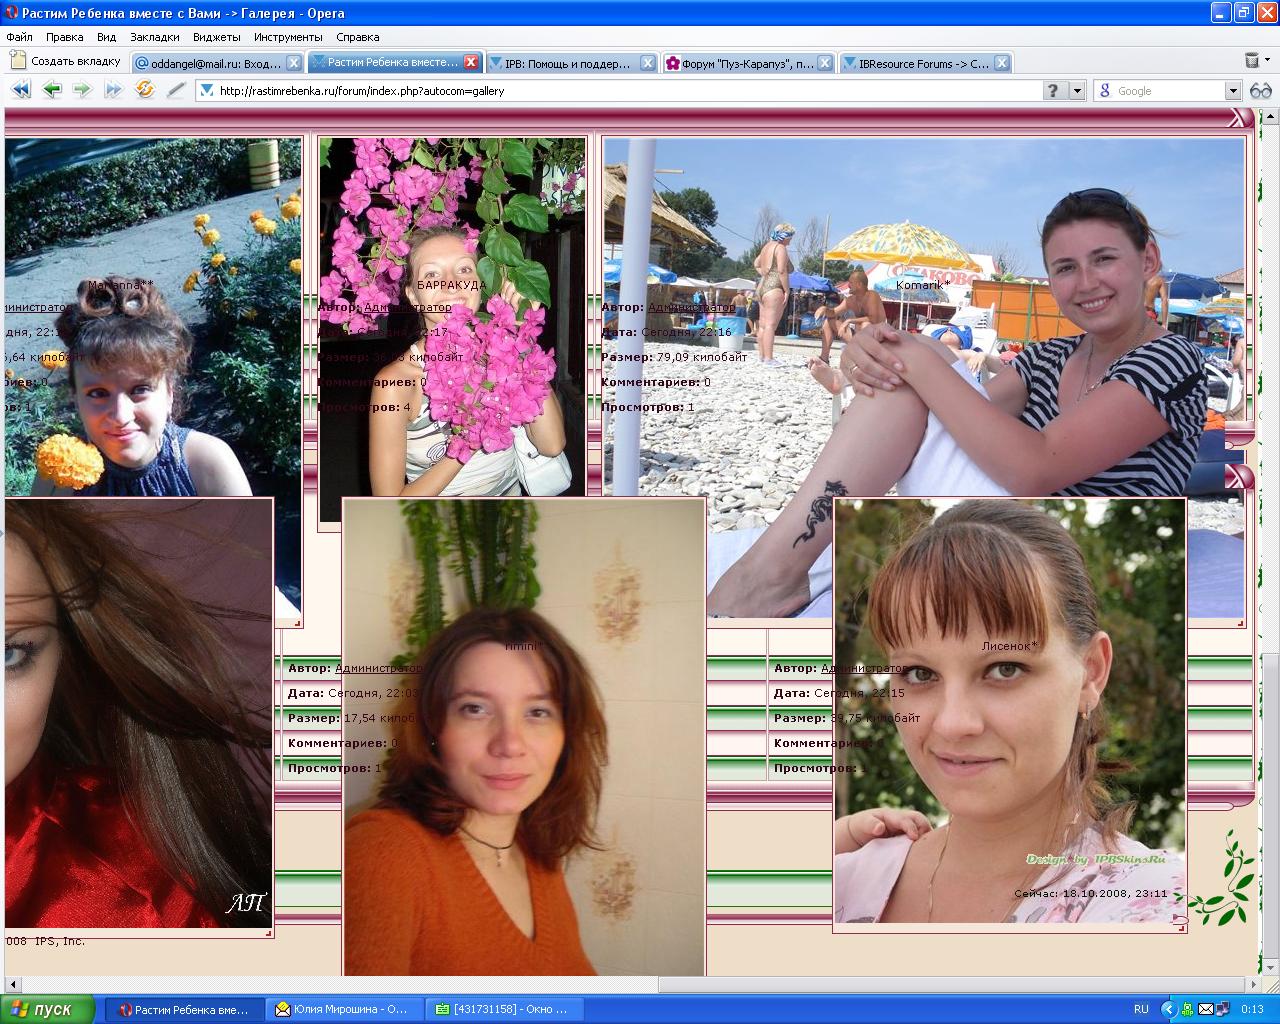
Task: Open the Виджеты menu
Action: pyautogui.click(x=217, y=37)
